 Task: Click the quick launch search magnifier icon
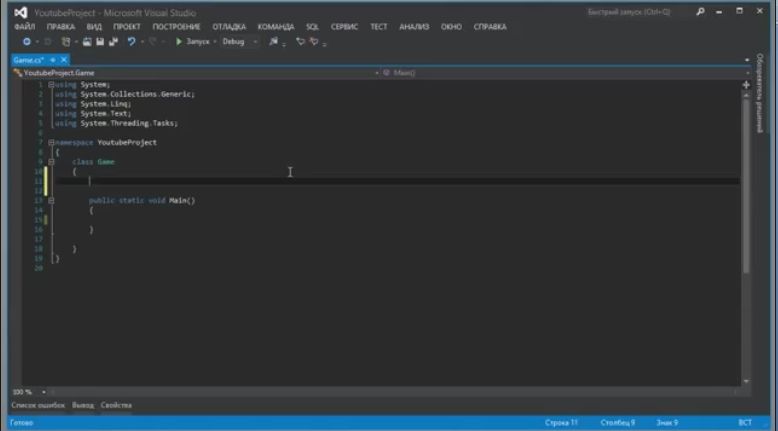click(x=700, y=11)
